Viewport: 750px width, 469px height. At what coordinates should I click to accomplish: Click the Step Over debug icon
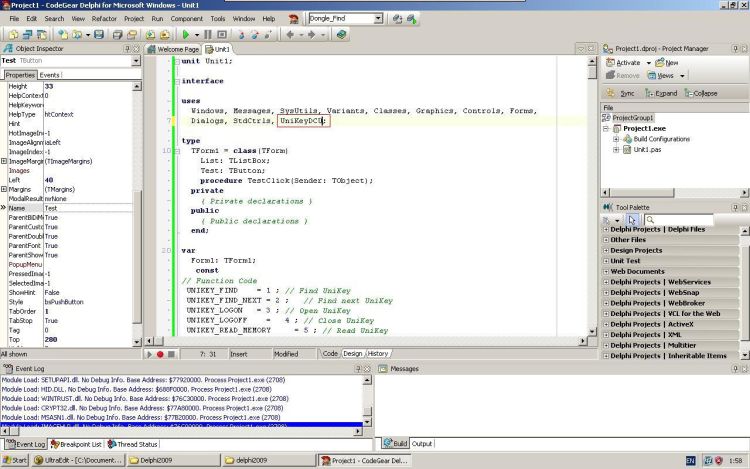pyautogui.click(x=254, y=34)
